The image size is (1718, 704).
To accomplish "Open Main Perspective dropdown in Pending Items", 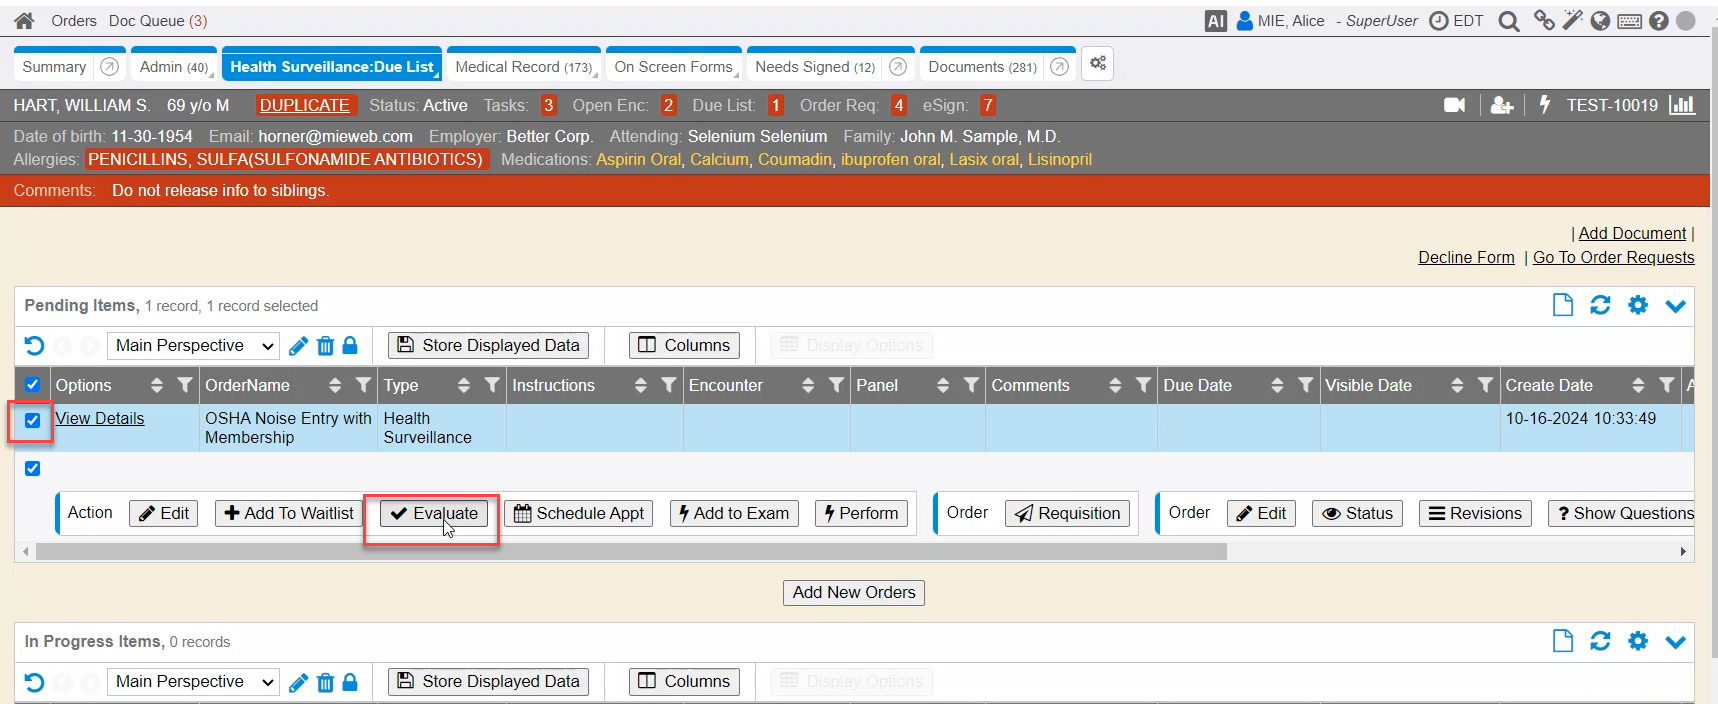I will [194, 346].
